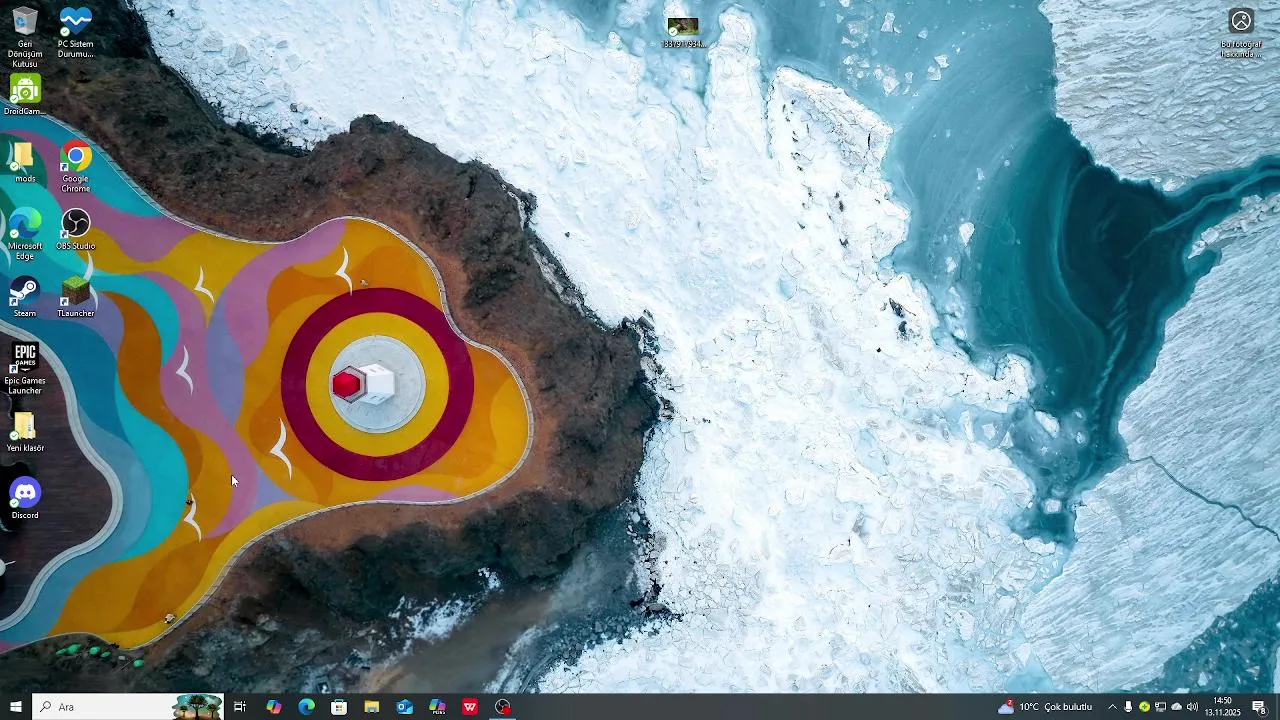Click the Ara search box in taskbar
Viewport: 1280px width, 720px height.
(x=128, y=707)
